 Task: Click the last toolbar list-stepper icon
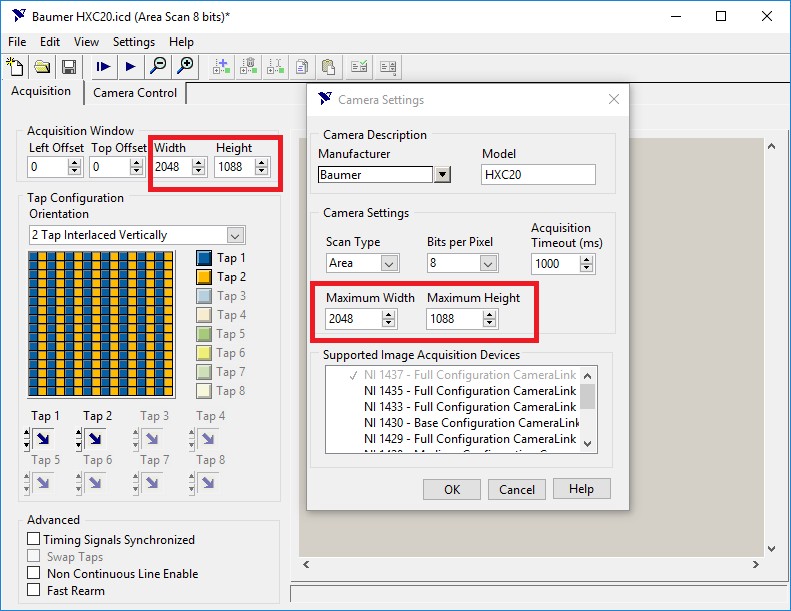pyautogui.click(x=388, y=67)
